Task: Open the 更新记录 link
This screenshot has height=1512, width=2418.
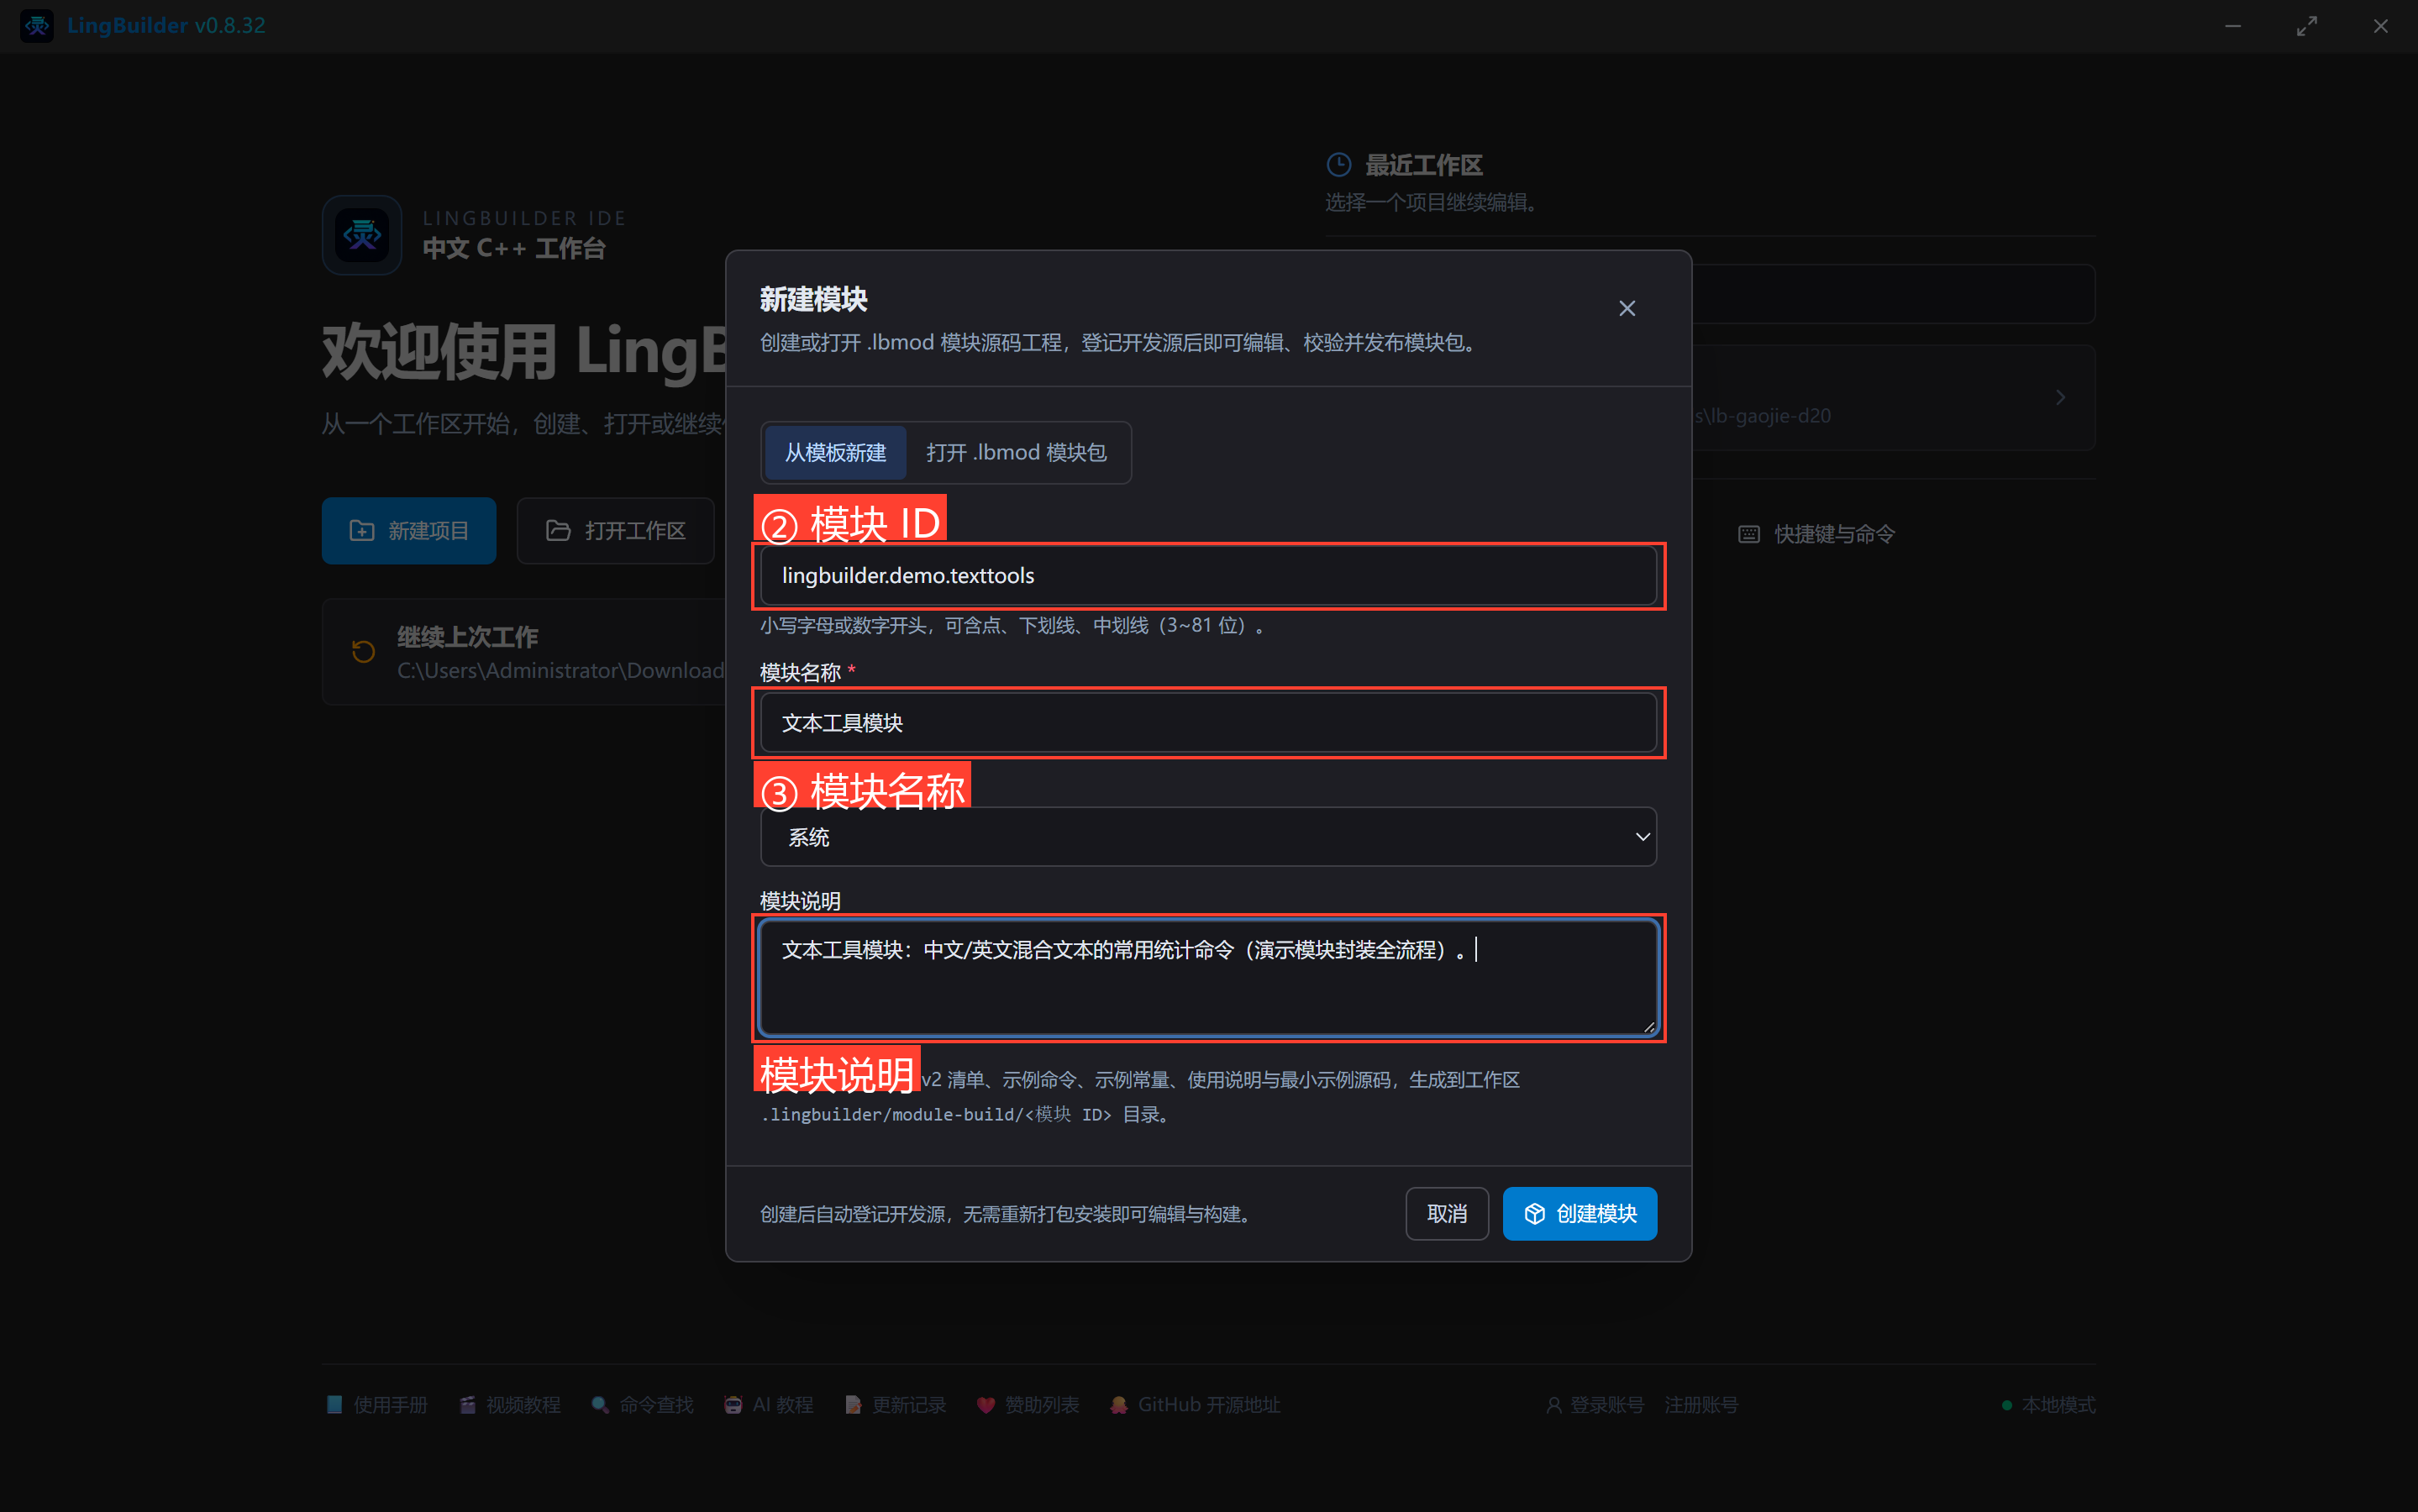Action: (895, 1404)
